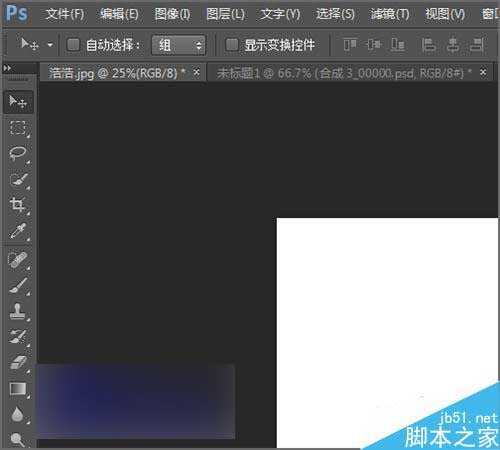Close the 未标题1 document tab

click(483, 72)
